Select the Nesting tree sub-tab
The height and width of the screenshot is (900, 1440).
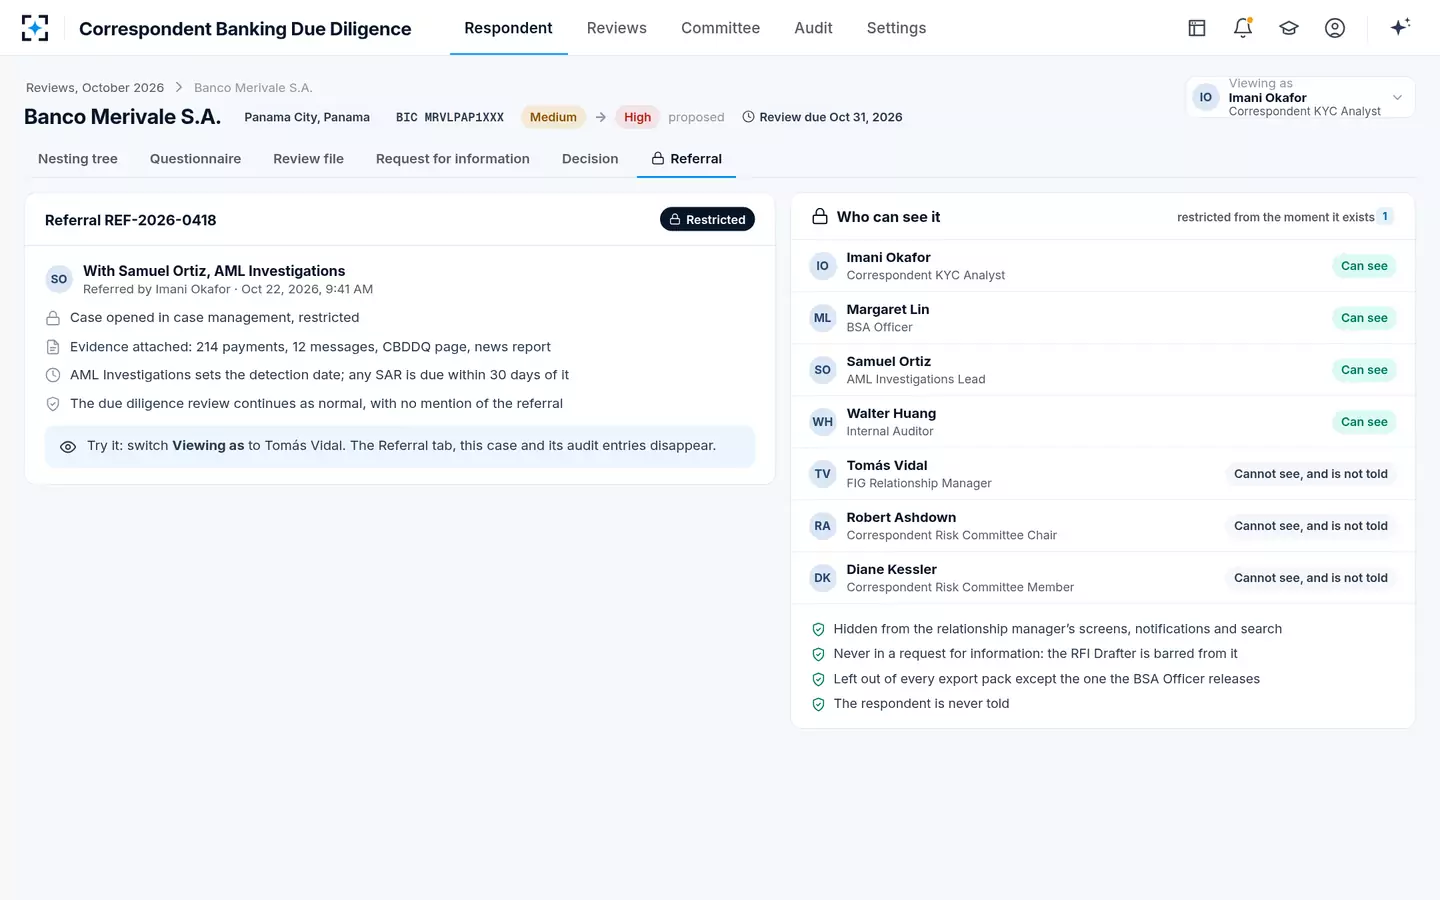[x=78, y=159]
